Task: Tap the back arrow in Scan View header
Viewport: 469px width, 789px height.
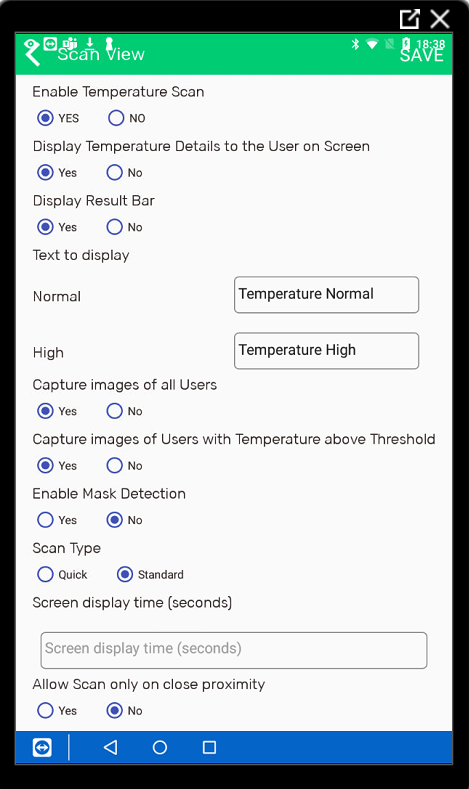Action: point(32,54)
